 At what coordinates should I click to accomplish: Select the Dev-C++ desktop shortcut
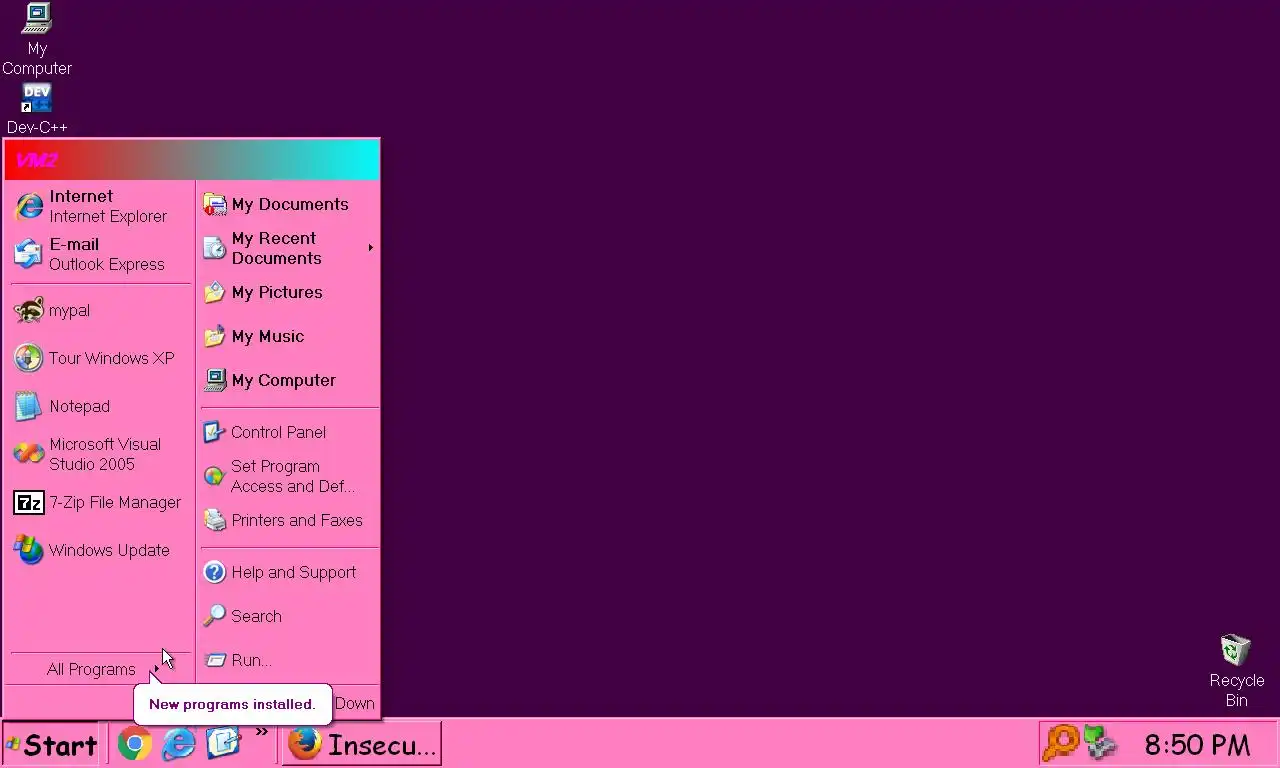37,110
